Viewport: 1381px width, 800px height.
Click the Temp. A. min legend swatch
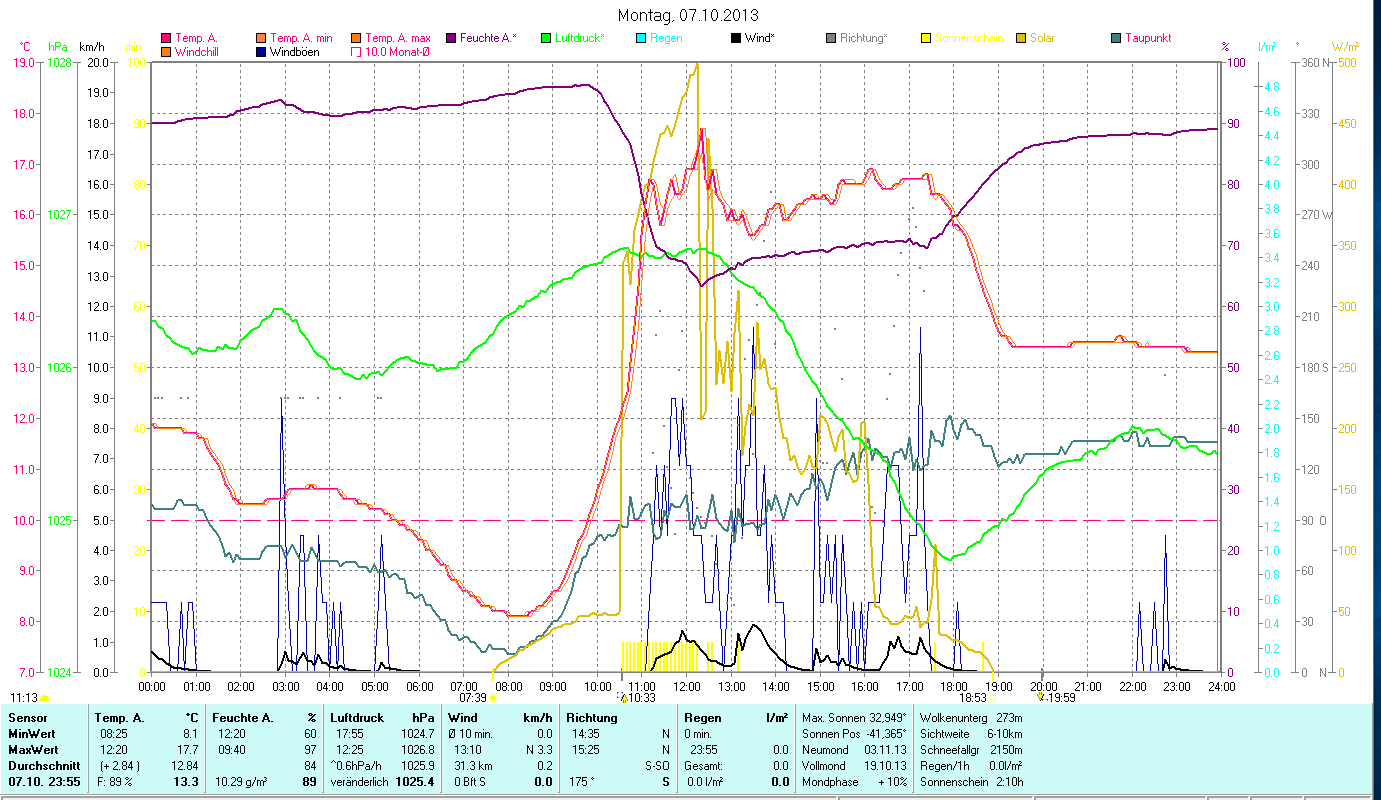(x=261, y=38)
